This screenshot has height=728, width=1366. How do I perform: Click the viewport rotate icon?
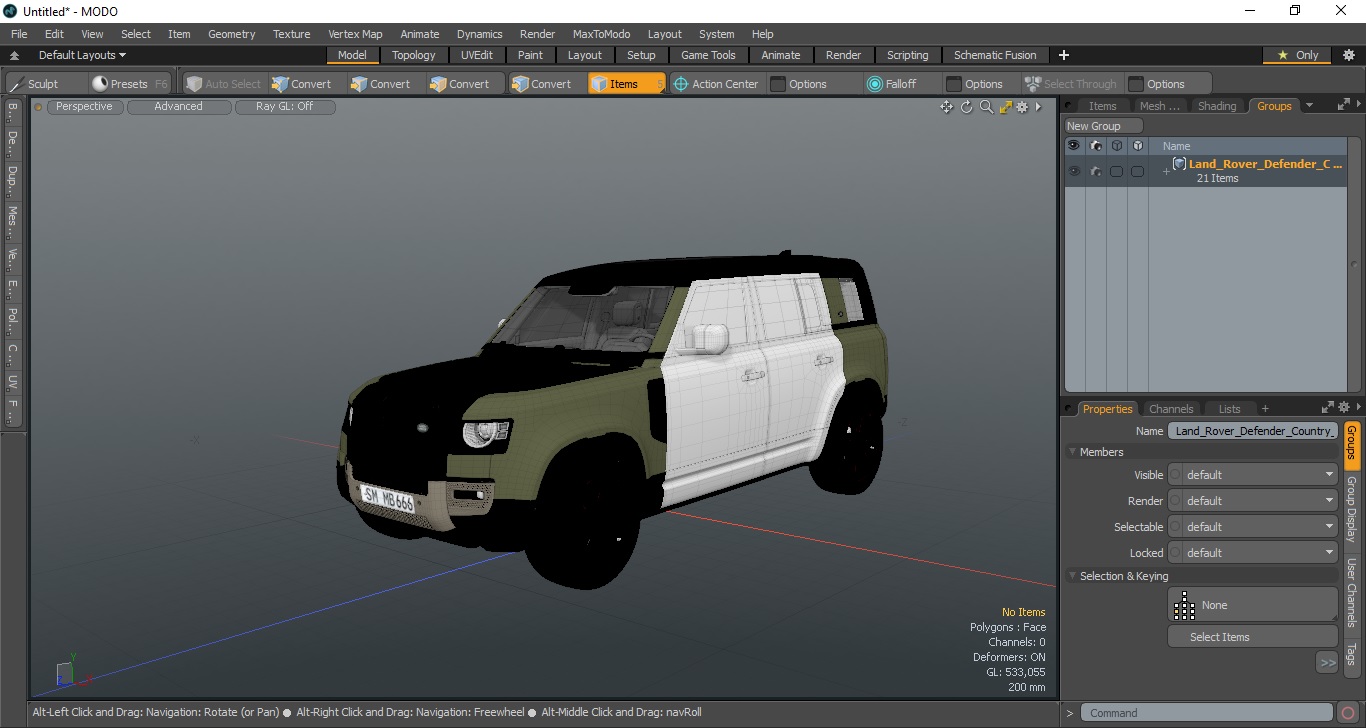967,107
